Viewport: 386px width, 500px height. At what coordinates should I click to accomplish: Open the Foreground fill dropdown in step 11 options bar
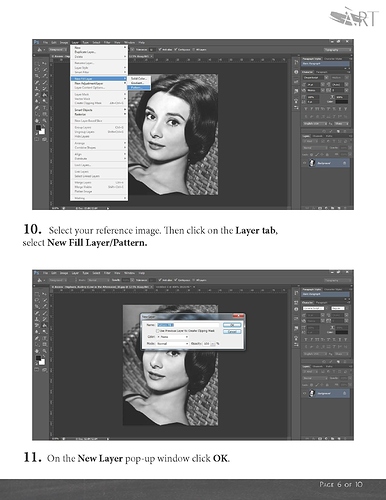click(58, 280)
